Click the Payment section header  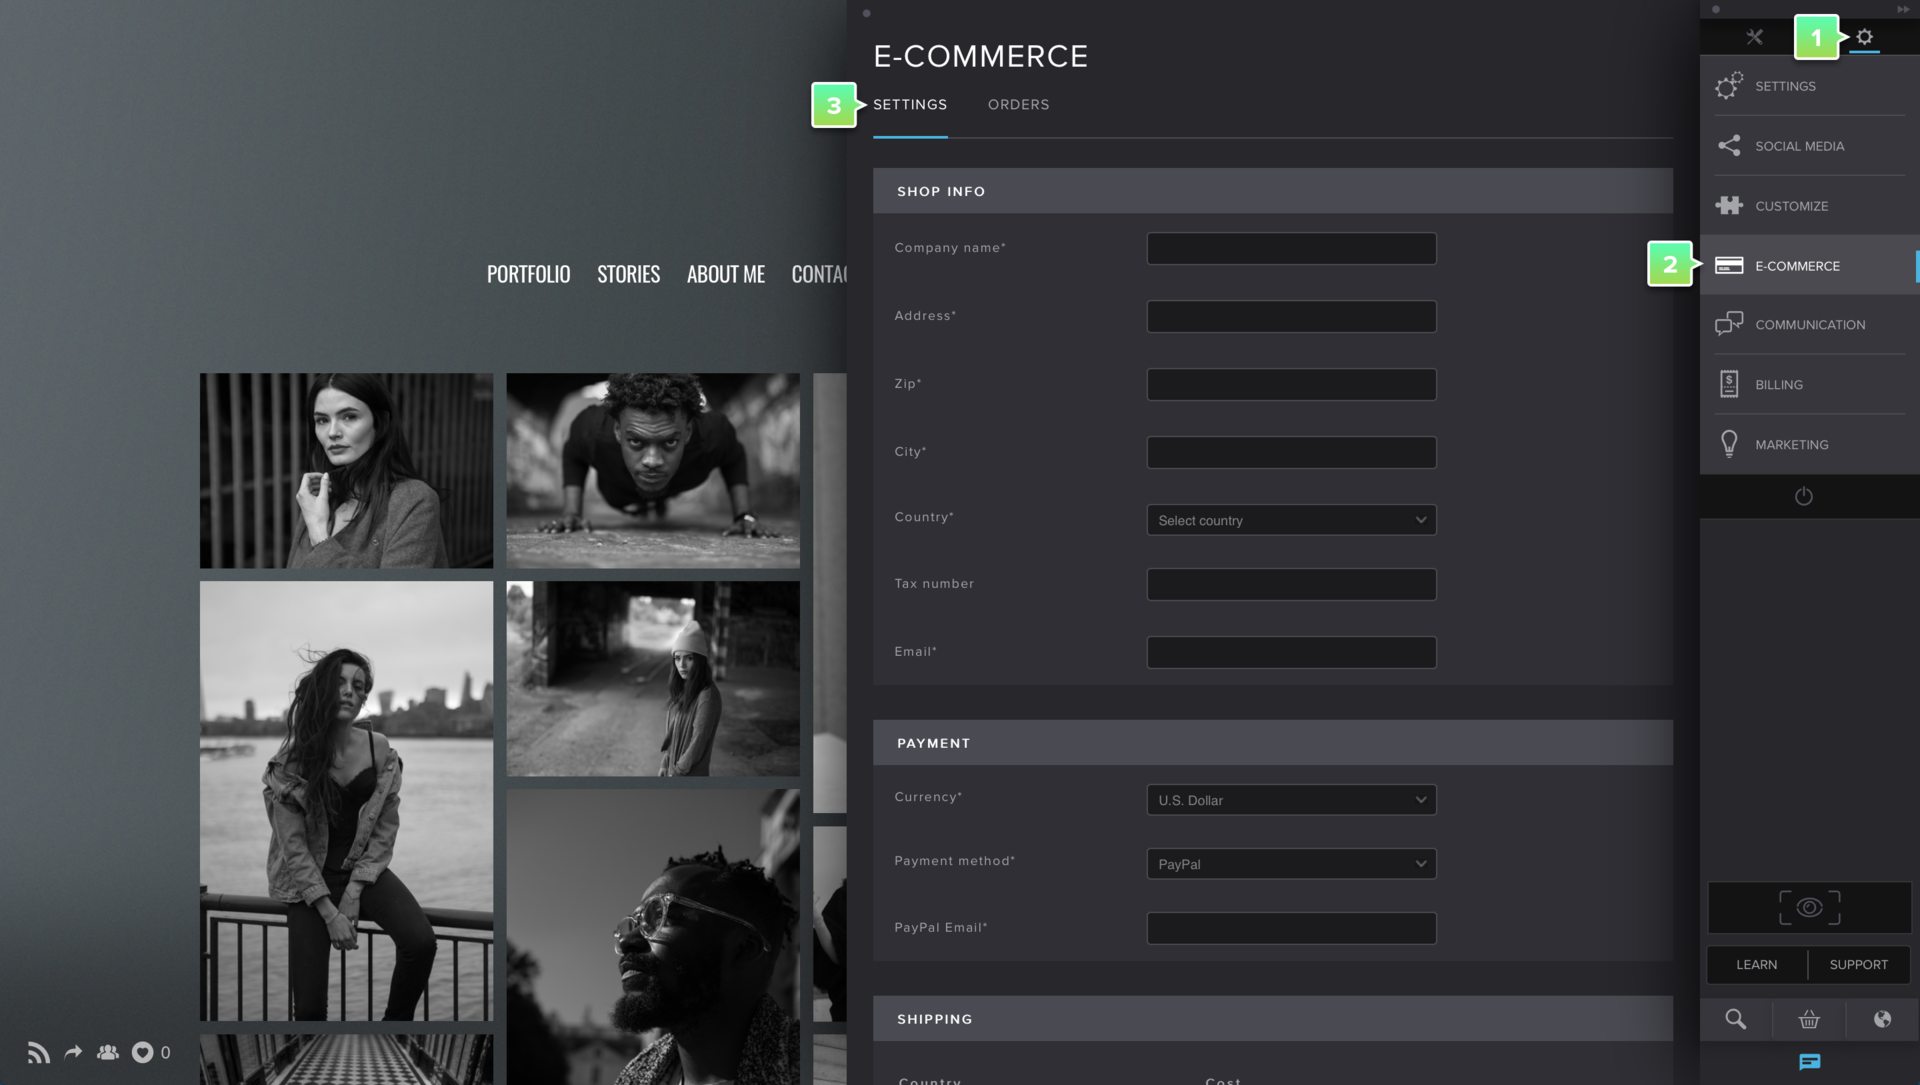[x=1272, y=743]
